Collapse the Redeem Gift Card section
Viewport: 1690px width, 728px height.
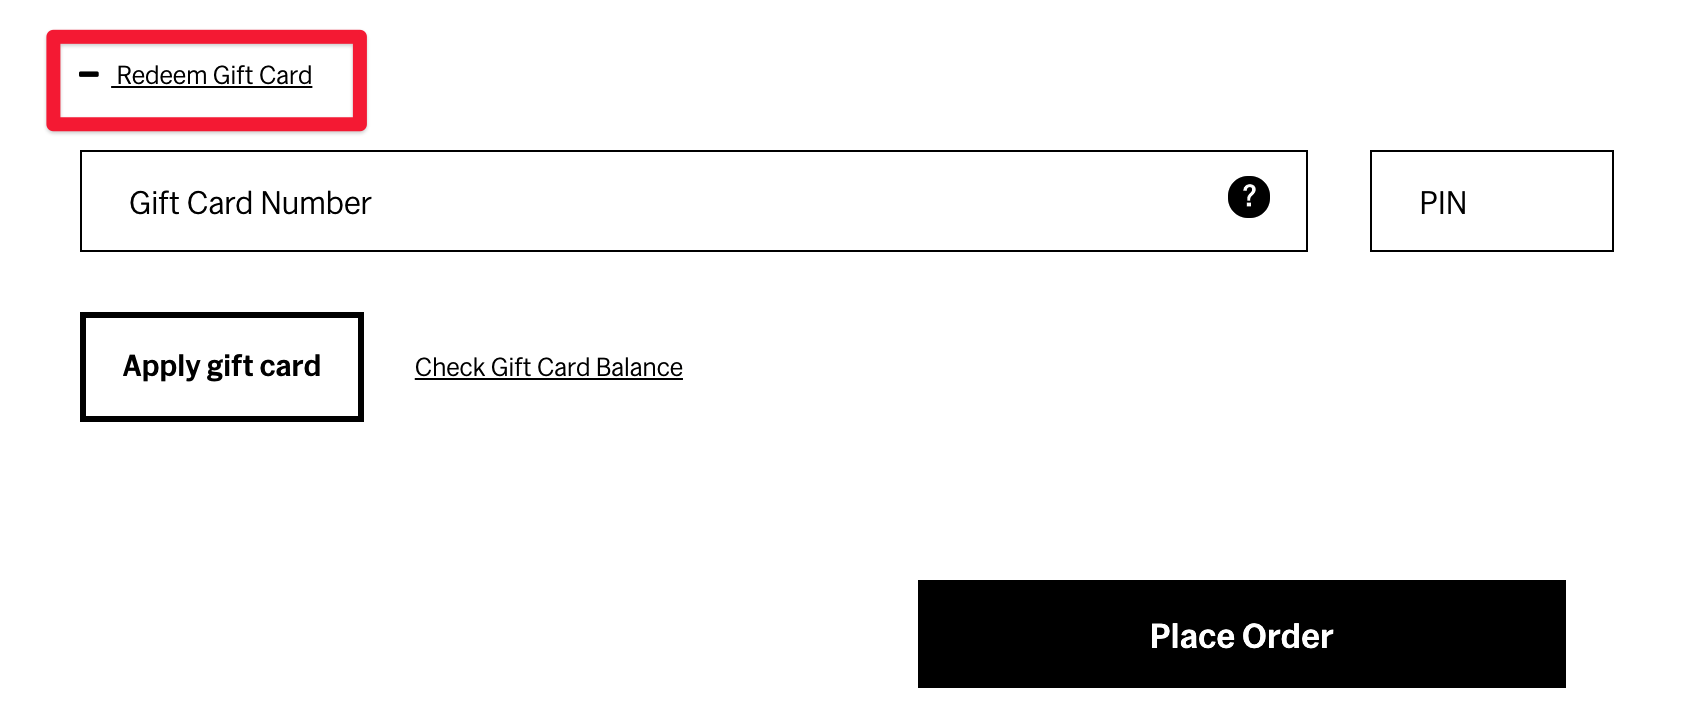pyautogui.click(x=196, y=76)
